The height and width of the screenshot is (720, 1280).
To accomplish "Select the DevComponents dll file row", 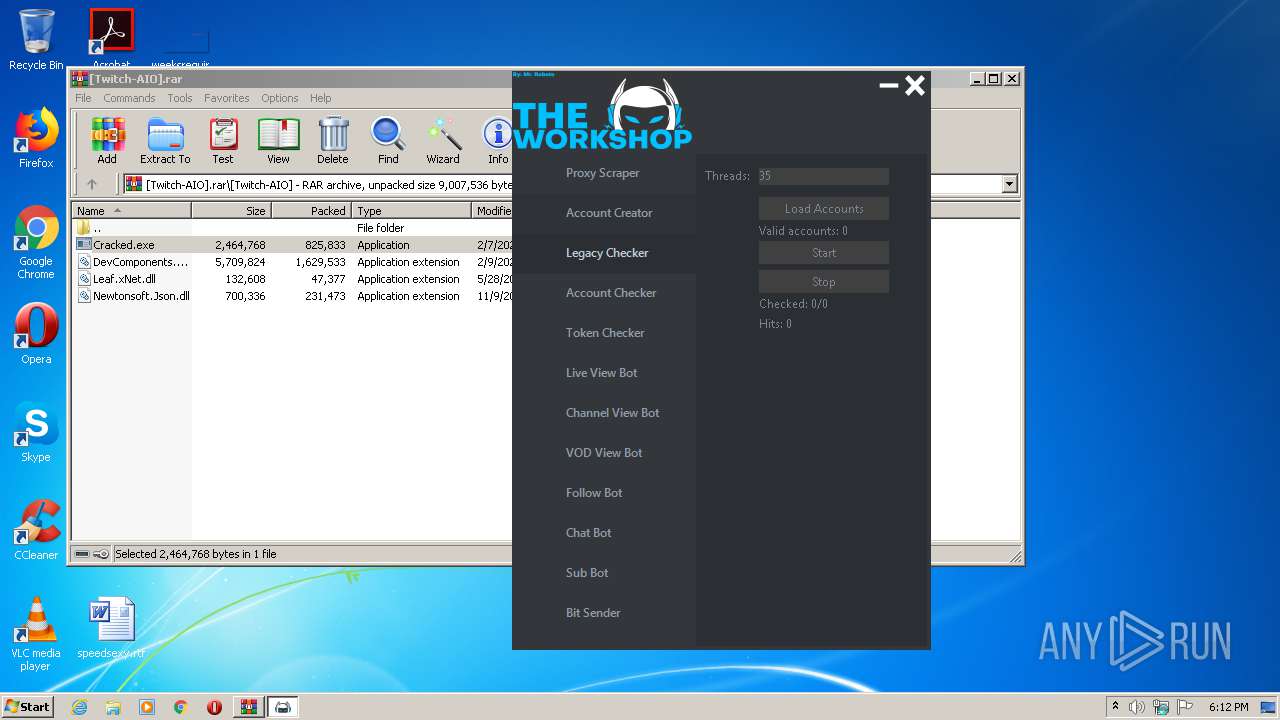I will [292, 262].
